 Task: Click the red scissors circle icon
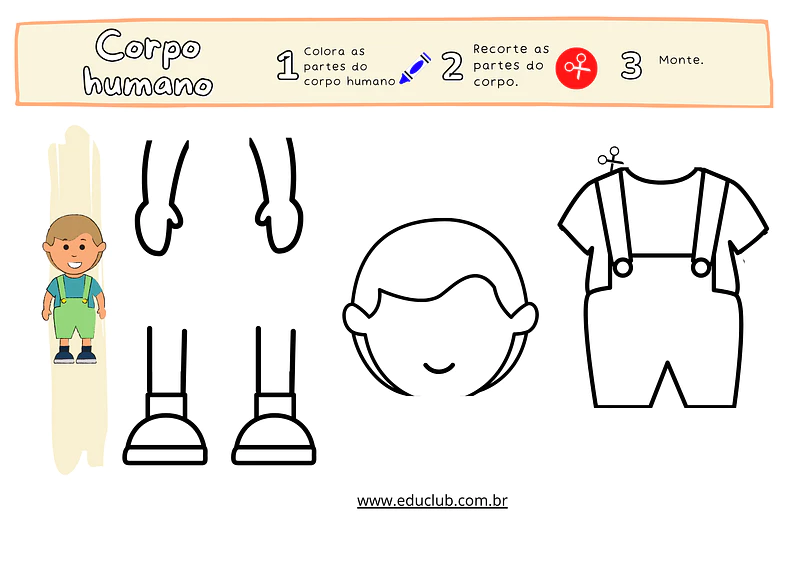pyautogui.click(x=576, y=67)
